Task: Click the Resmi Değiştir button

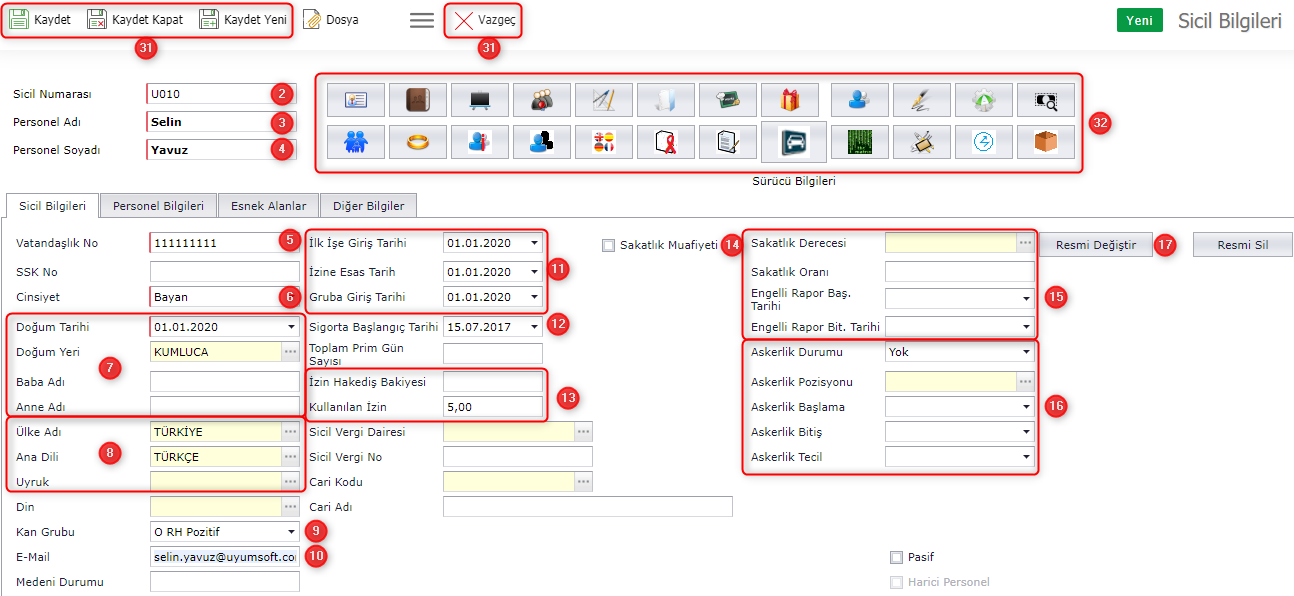Action: (x=1095, y=245)
